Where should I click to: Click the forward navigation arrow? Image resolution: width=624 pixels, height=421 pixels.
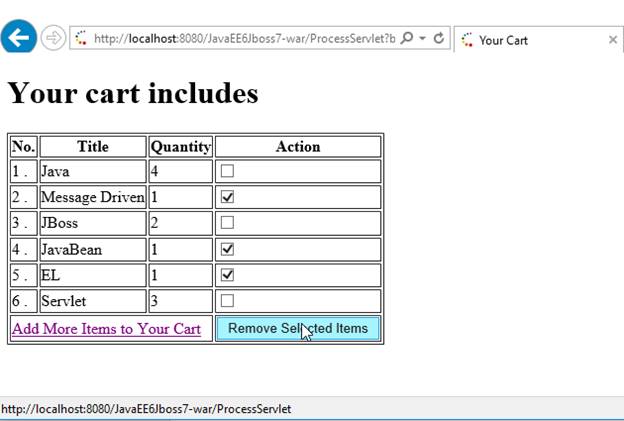[53, 38]
